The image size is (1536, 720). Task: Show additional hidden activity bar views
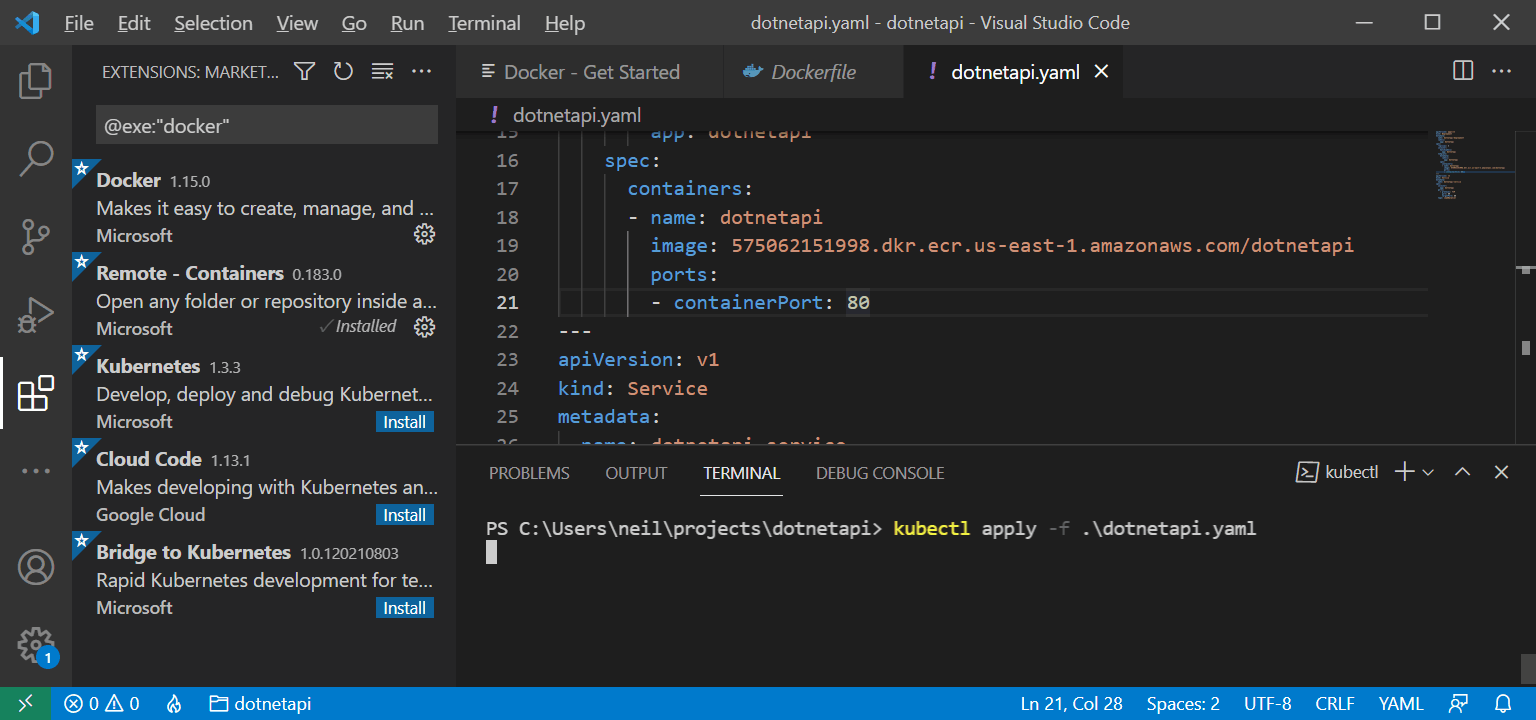pos(36,471)
